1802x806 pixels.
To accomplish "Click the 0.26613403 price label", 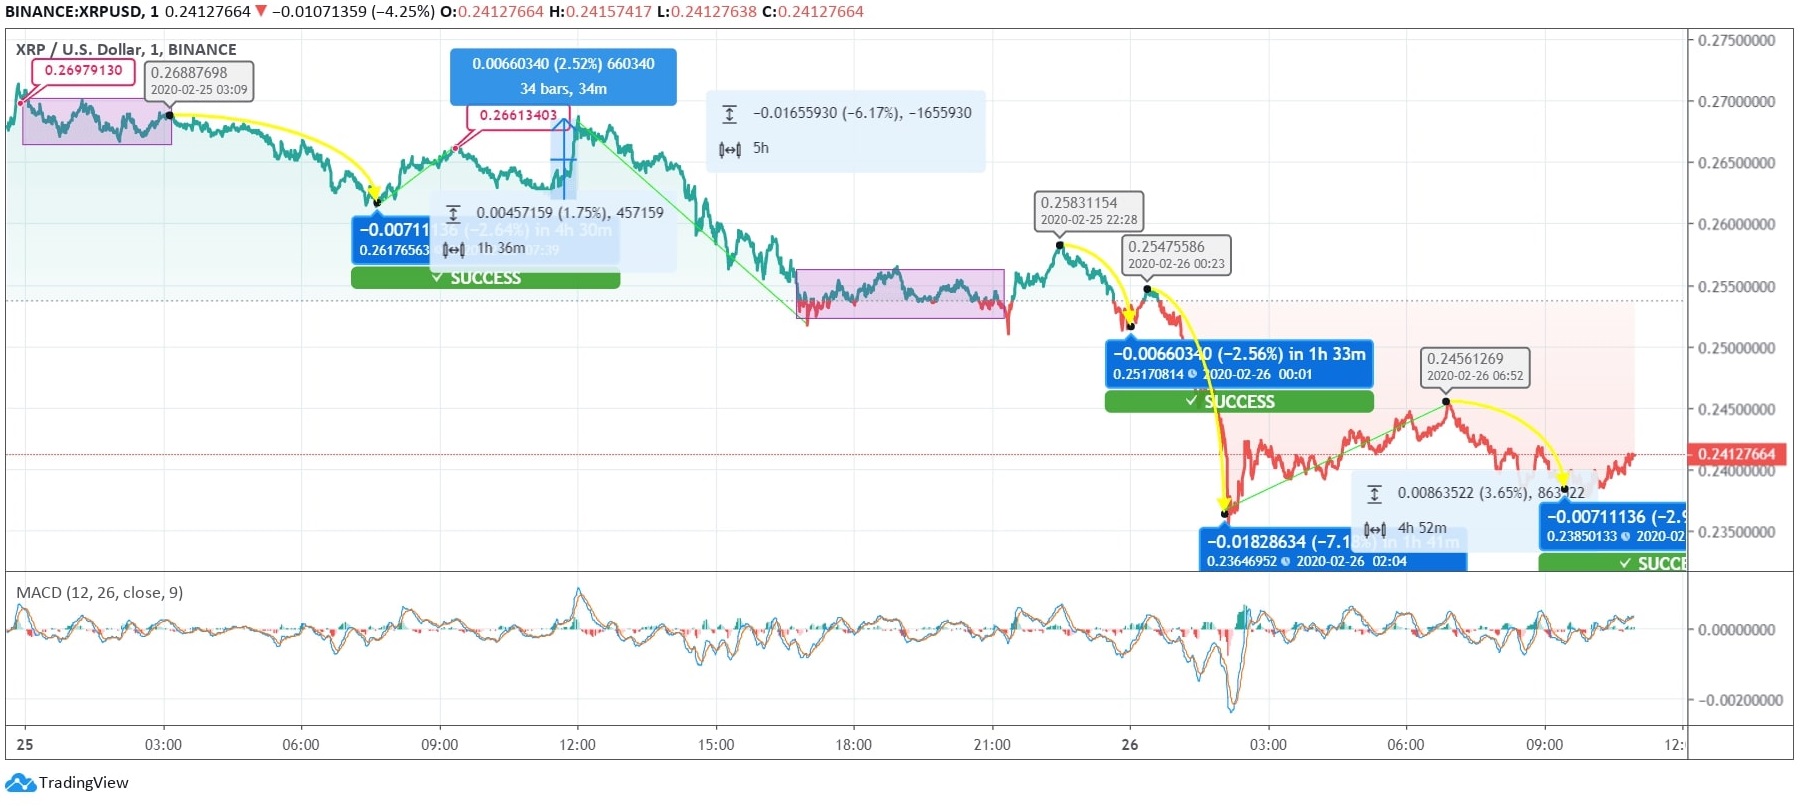I will click(518, 115).
